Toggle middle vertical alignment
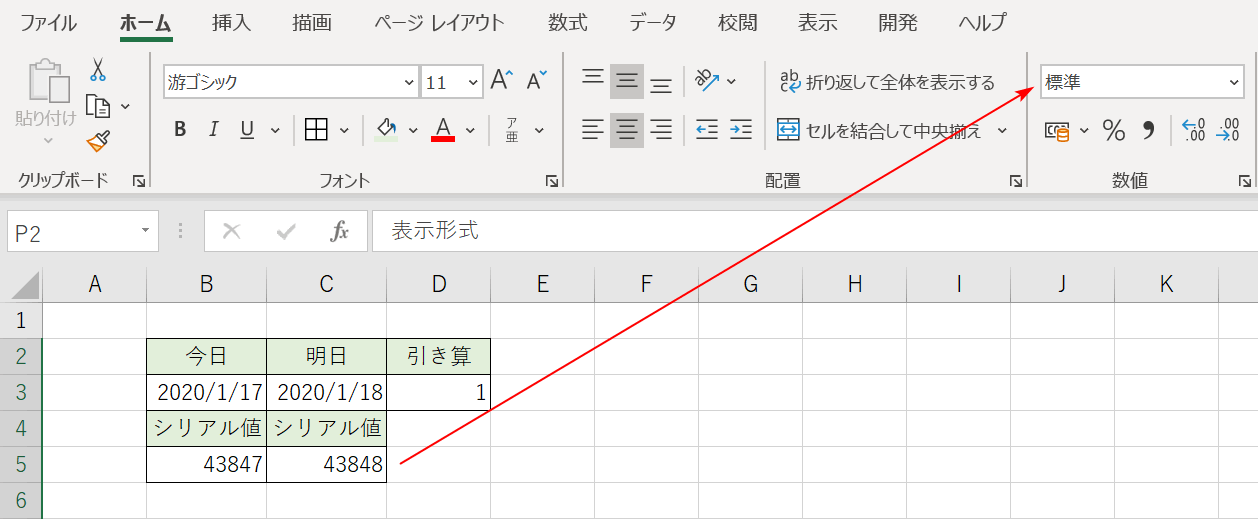The width and height of the screenshot is (1258, 519). [627, 81]
